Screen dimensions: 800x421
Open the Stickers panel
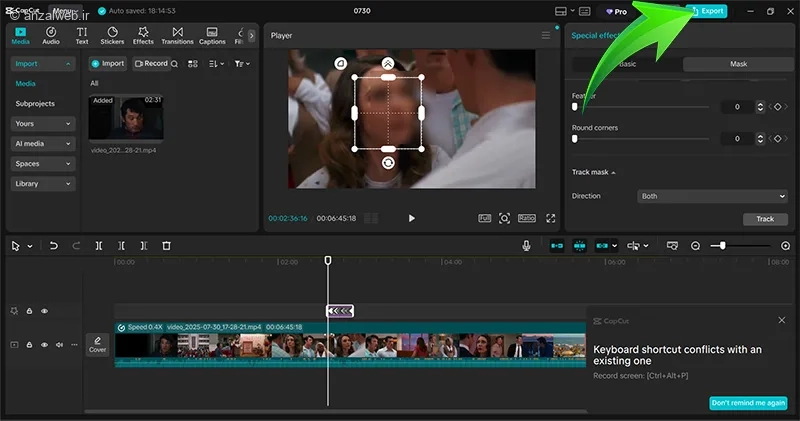click(x=112, y=36)
